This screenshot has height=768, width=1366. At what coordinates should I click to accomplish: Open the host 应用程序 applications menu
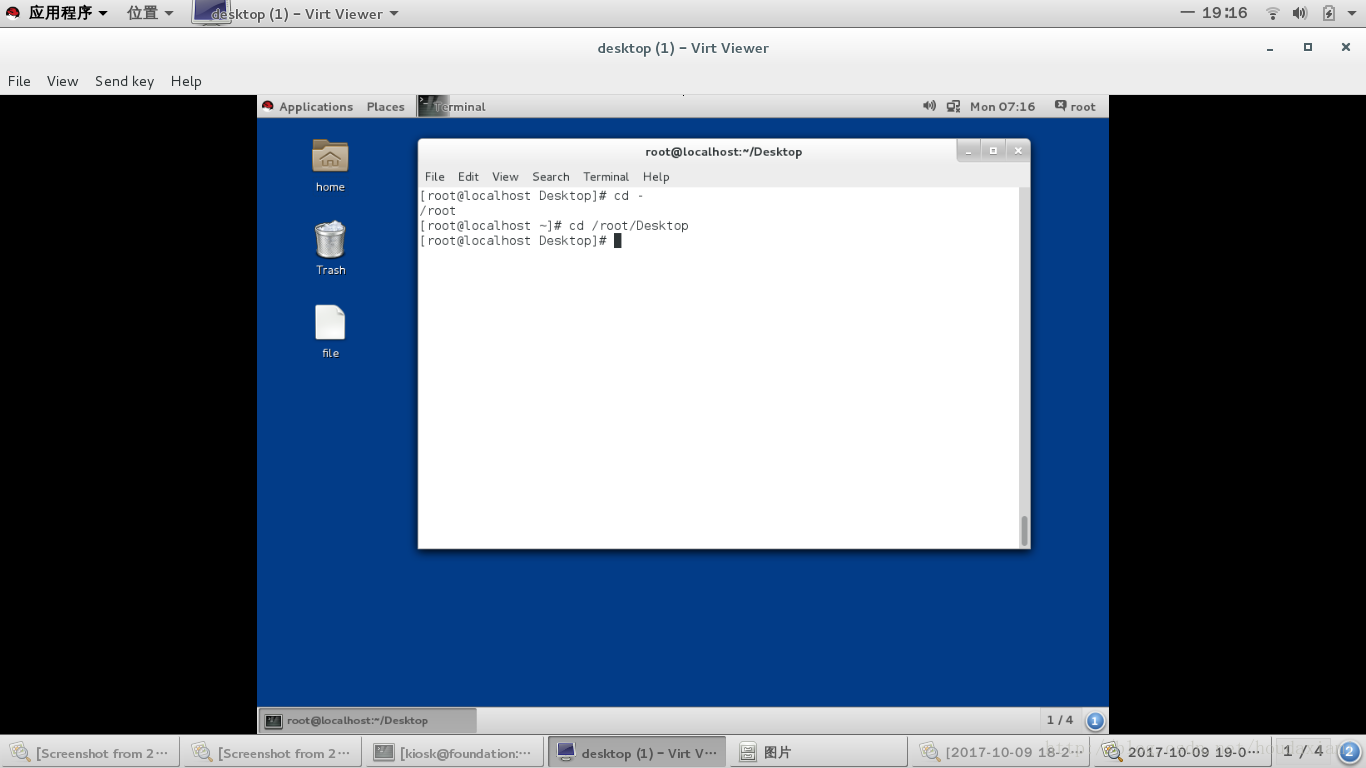coord(57,13)
